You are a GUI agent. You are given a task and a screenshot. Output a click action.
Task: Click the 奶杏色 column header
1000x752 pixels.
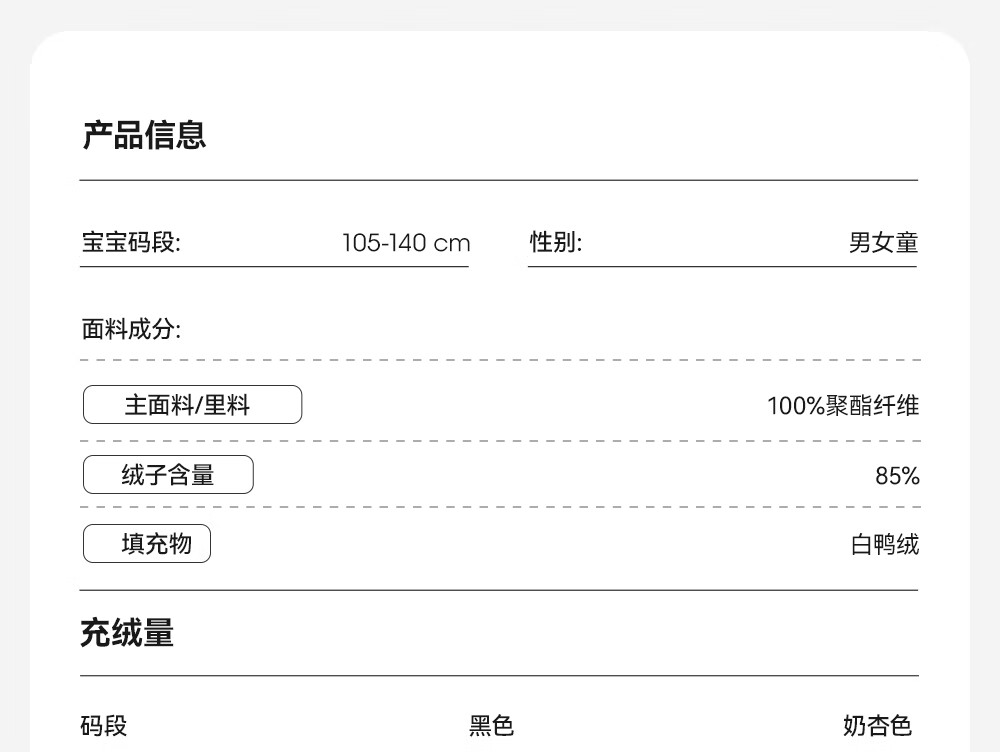click(878, 726)
